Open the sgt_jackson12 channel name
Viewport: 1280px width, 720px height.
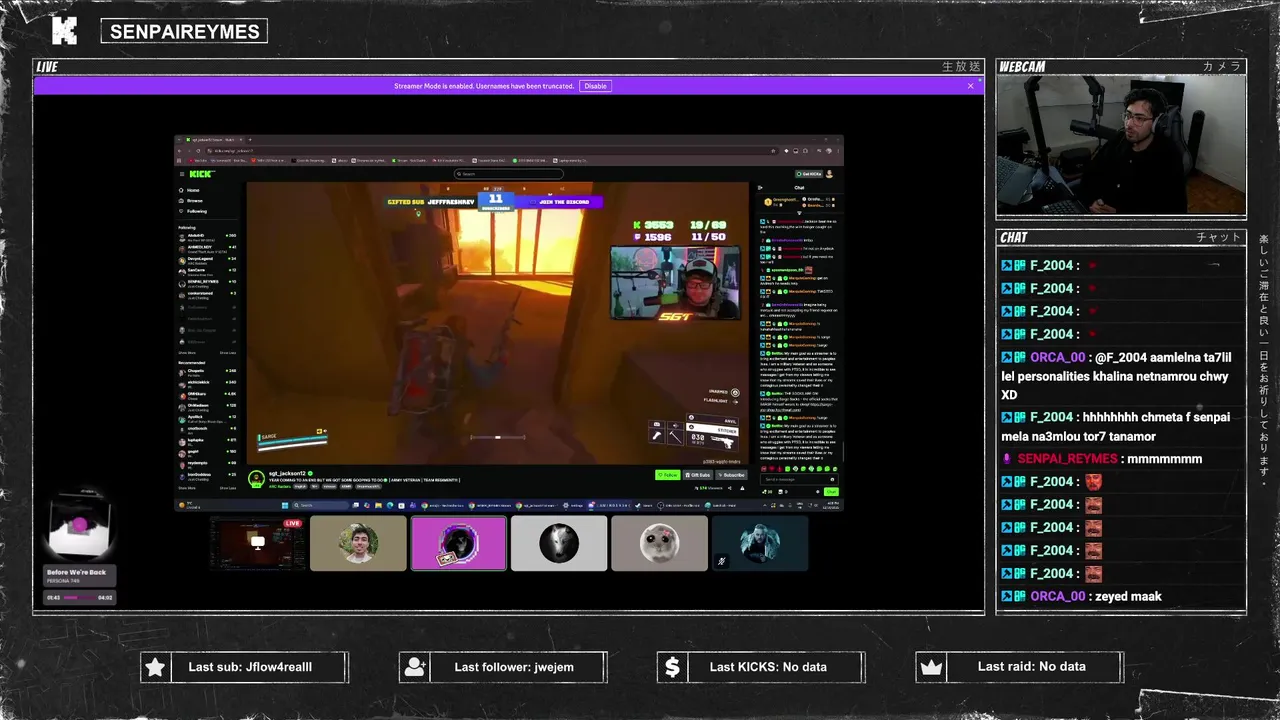point(287,473)
